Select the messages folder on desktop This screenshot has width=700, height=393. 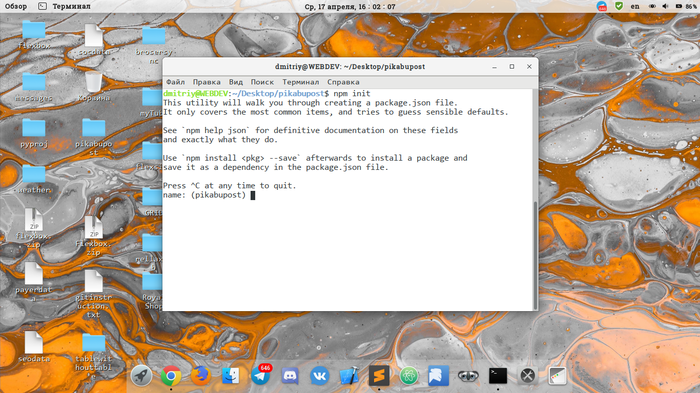[34, 87]
